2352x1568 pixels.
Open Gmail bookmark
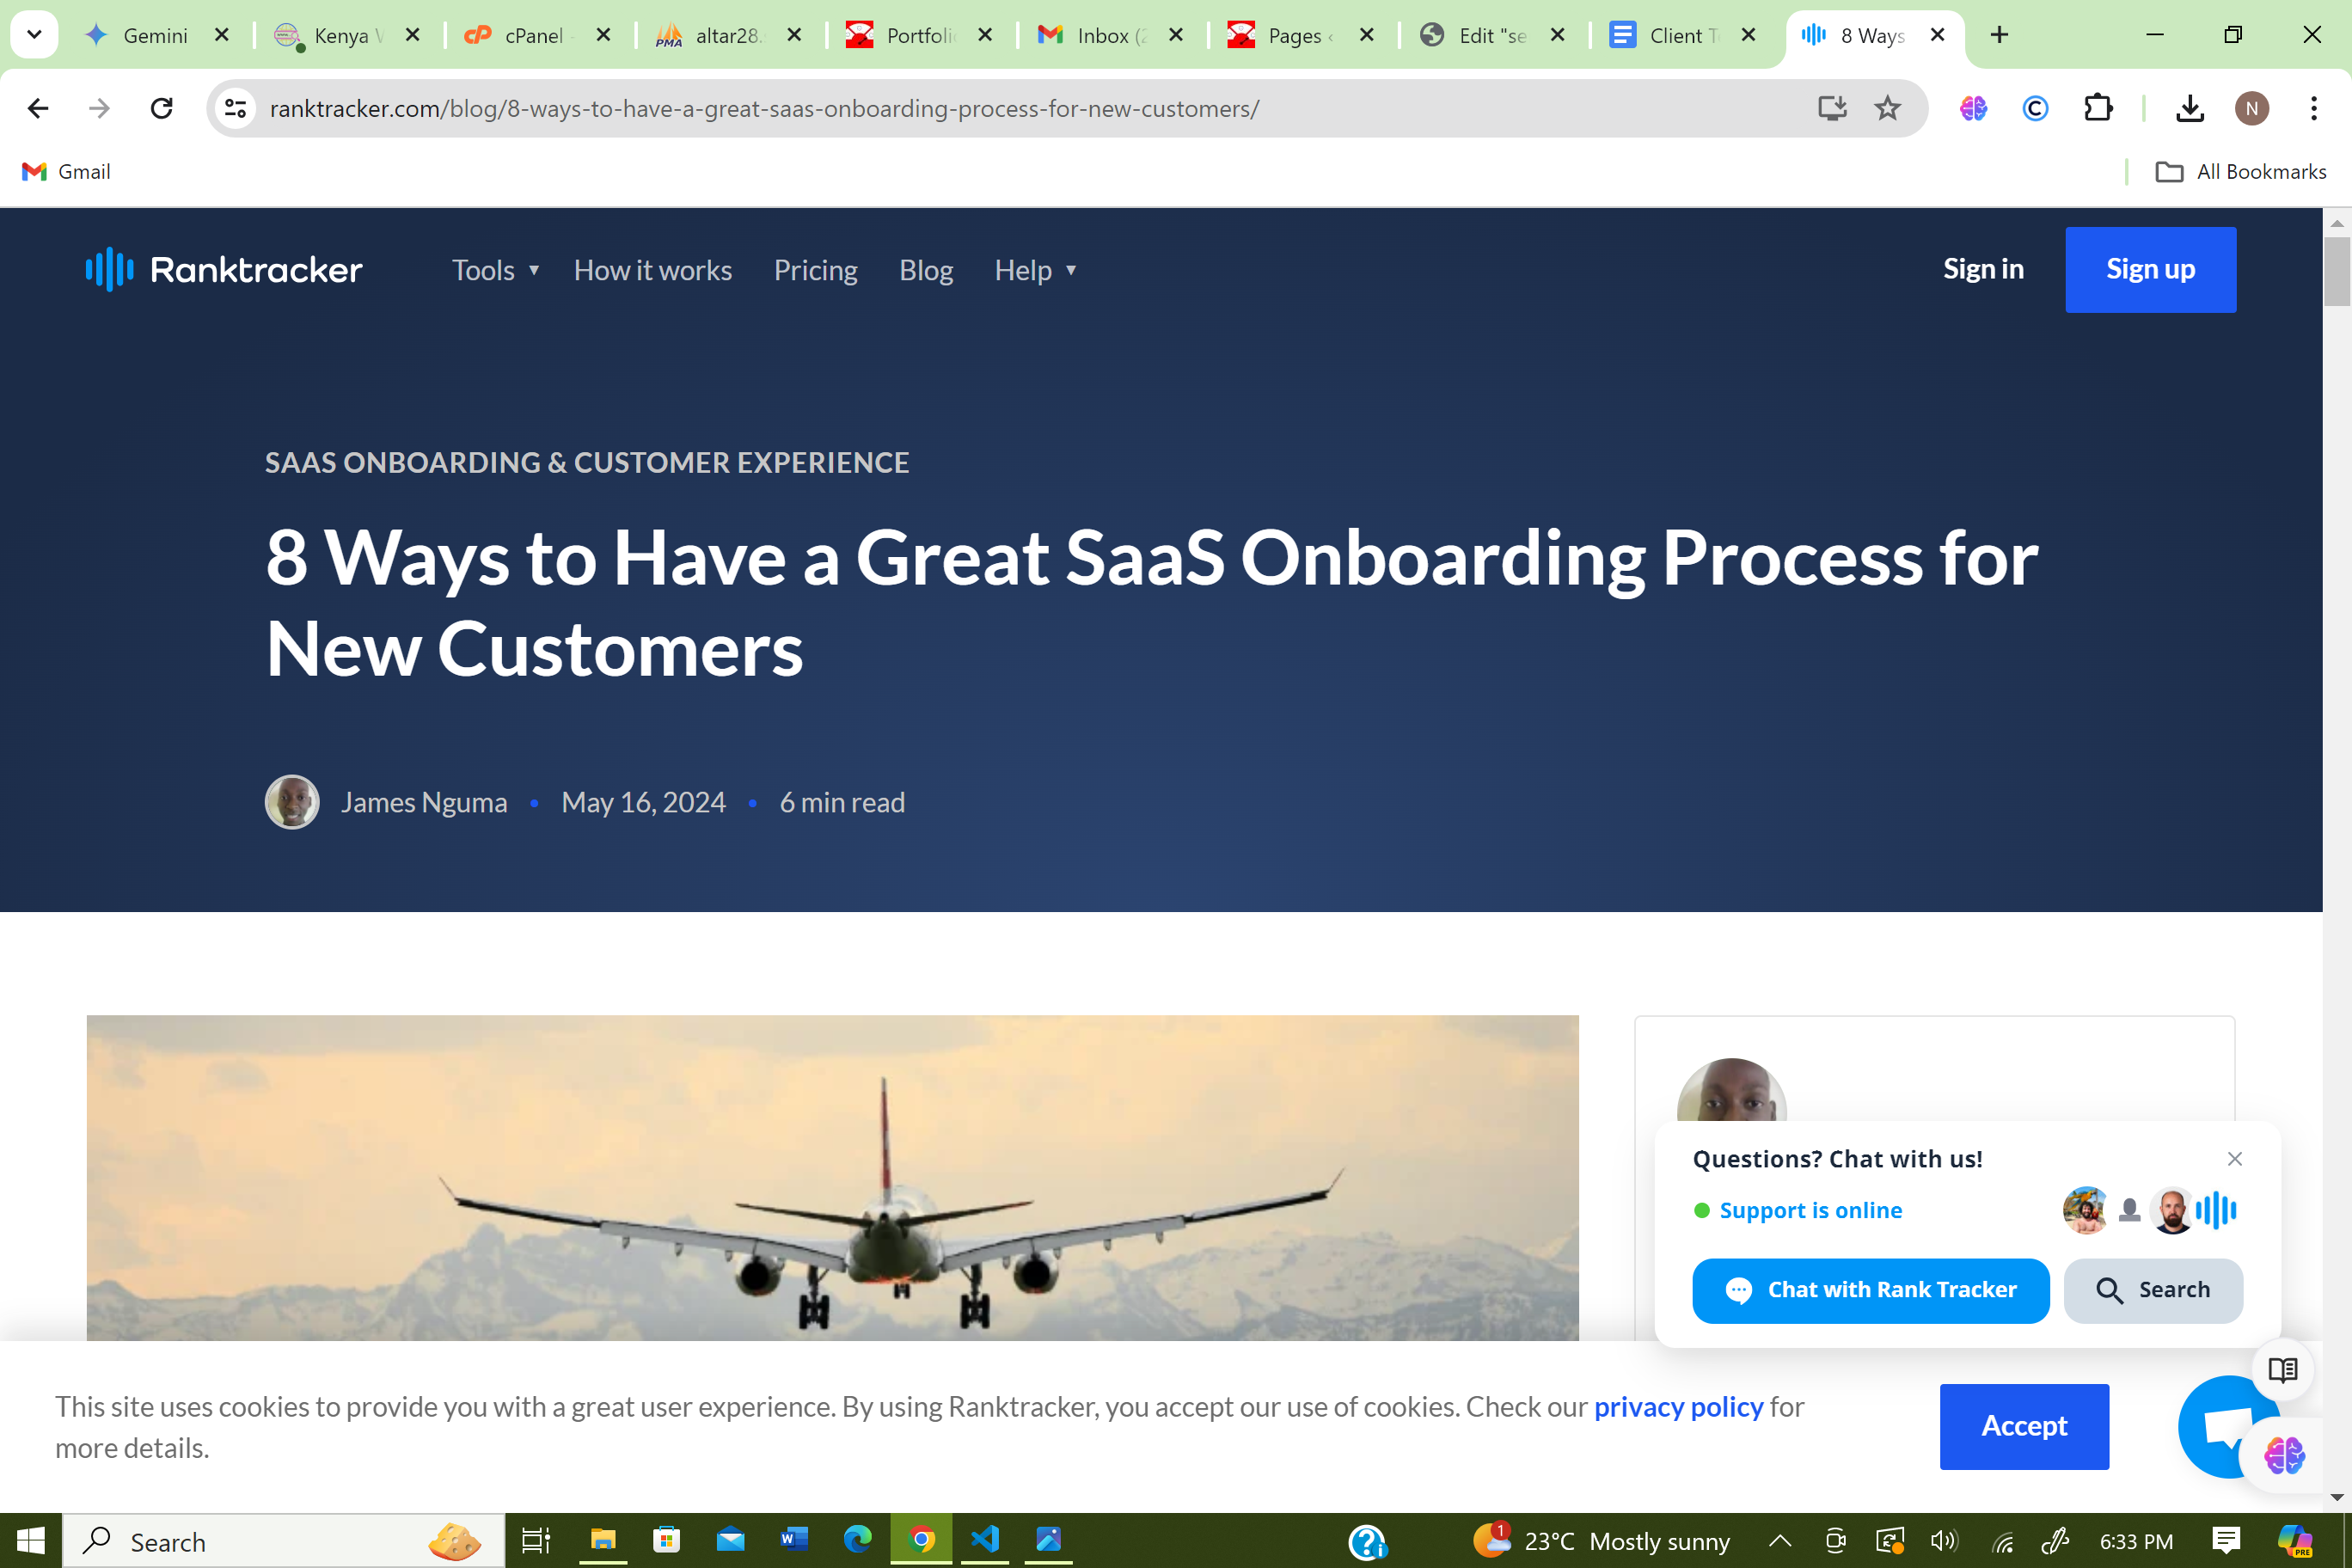point(66,172)
